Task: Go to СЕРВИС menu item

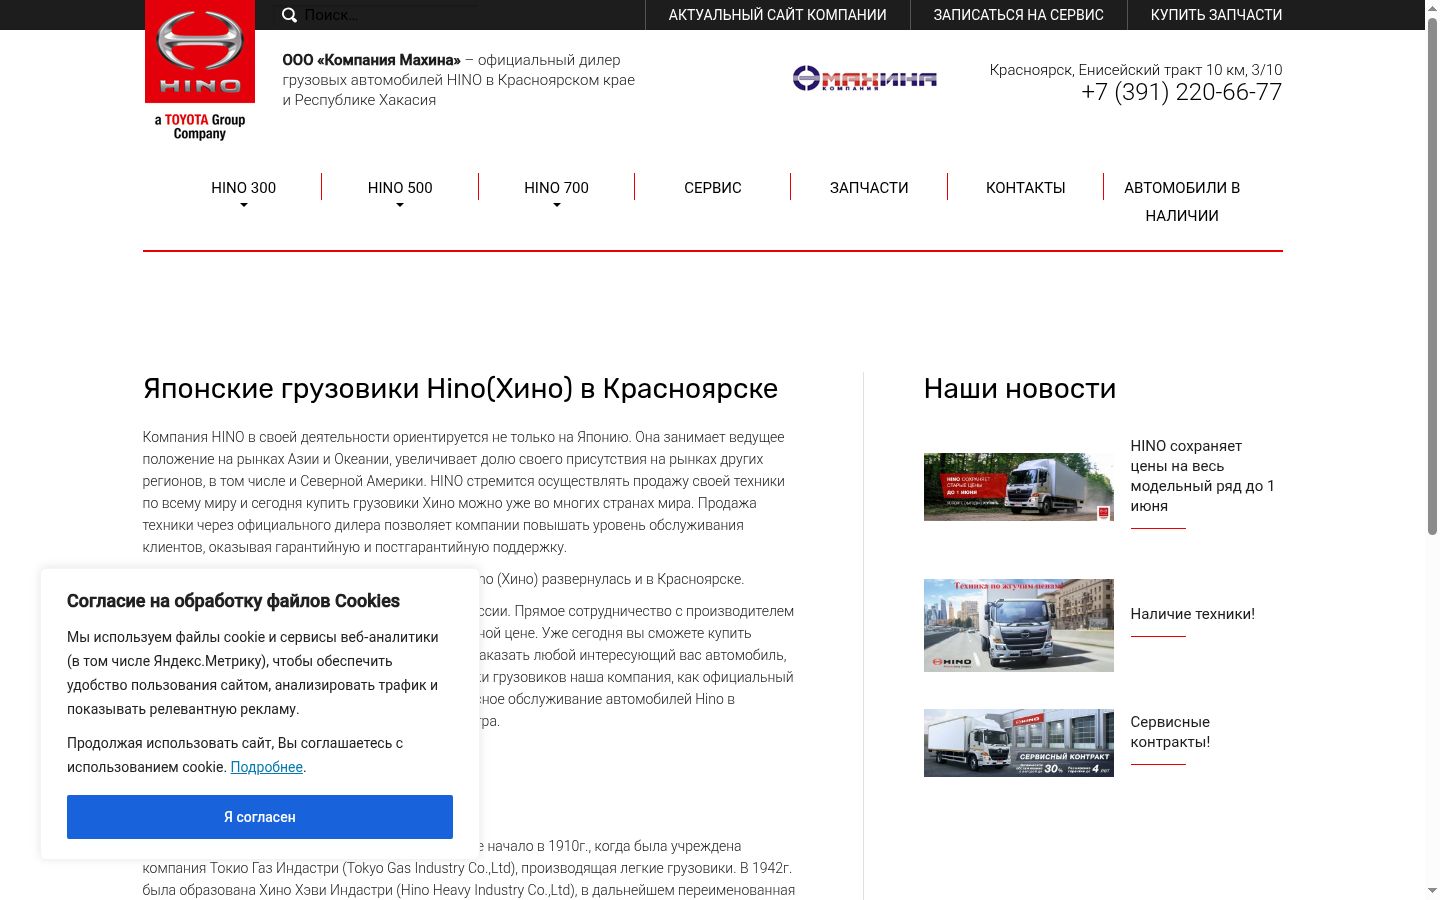Action: [713, 188]
